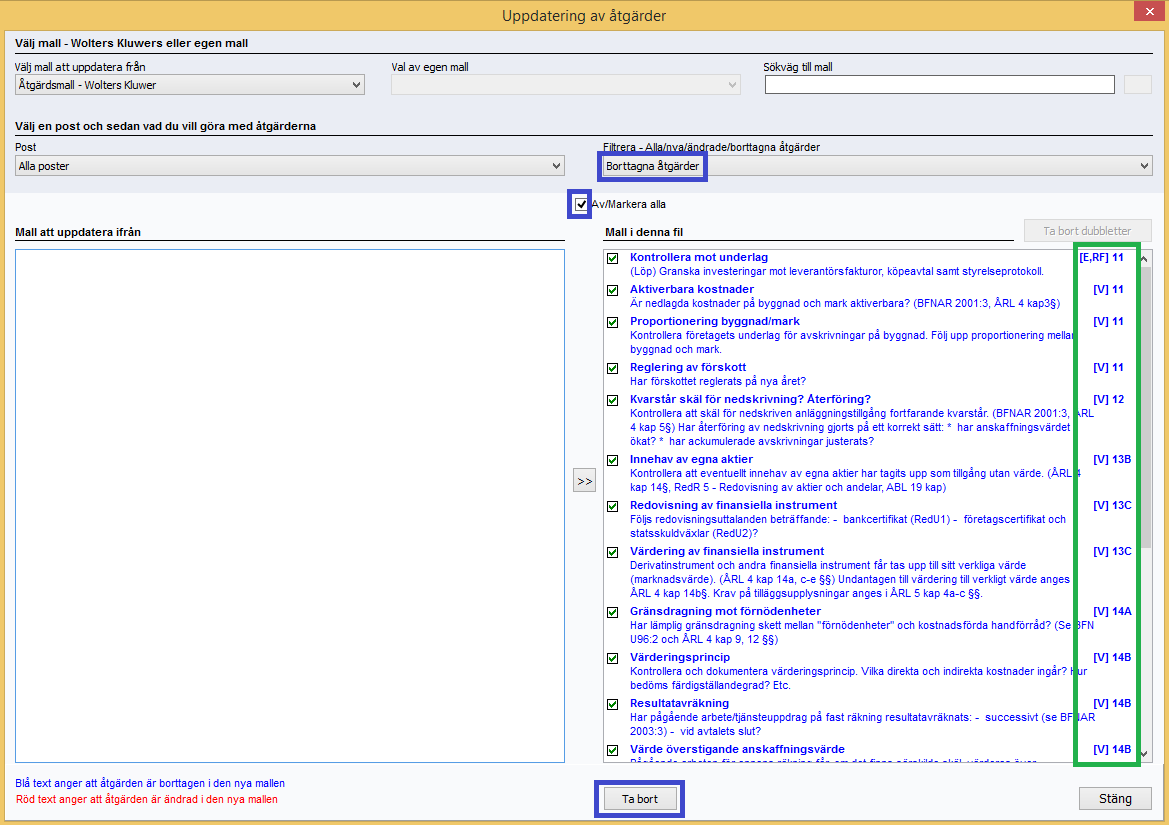Uncheck 'Redovisning av finansiella instrument' checkbox
The image size is (1169, 825).
coord(613,507)
